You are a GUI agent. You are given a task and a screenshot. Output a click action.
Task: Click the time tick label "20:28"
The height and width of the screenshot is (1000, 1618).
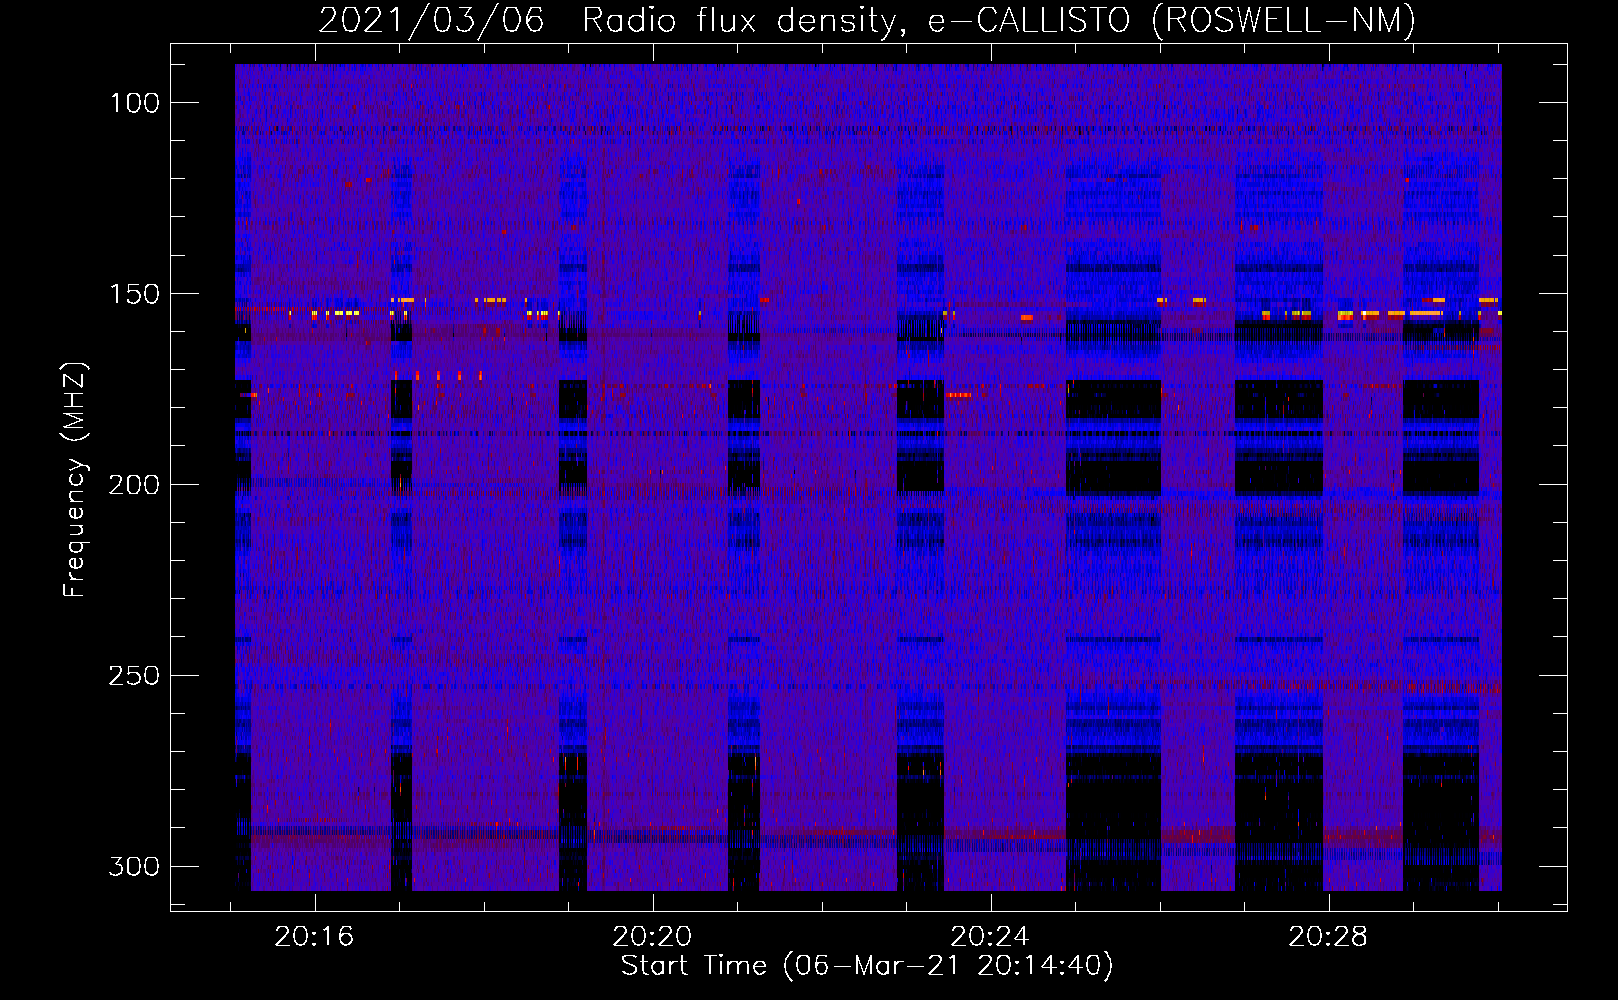(x=1328, y=937)
